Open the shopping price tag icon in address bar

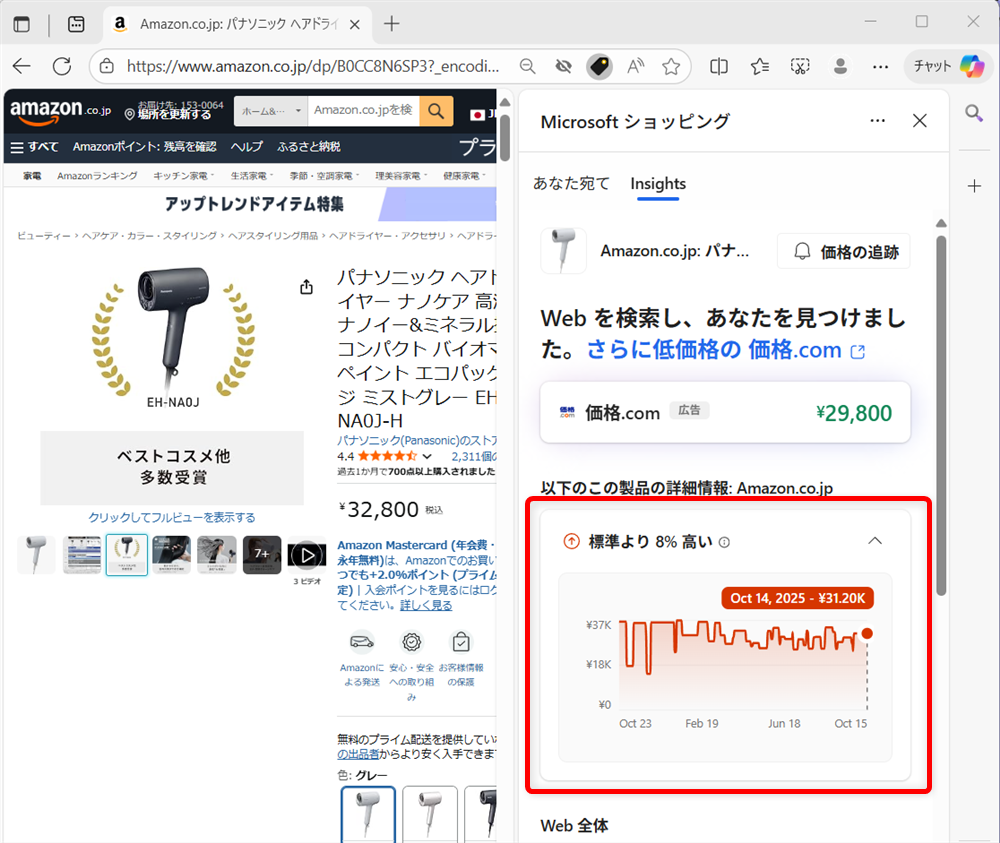click(x=599, y=65)
